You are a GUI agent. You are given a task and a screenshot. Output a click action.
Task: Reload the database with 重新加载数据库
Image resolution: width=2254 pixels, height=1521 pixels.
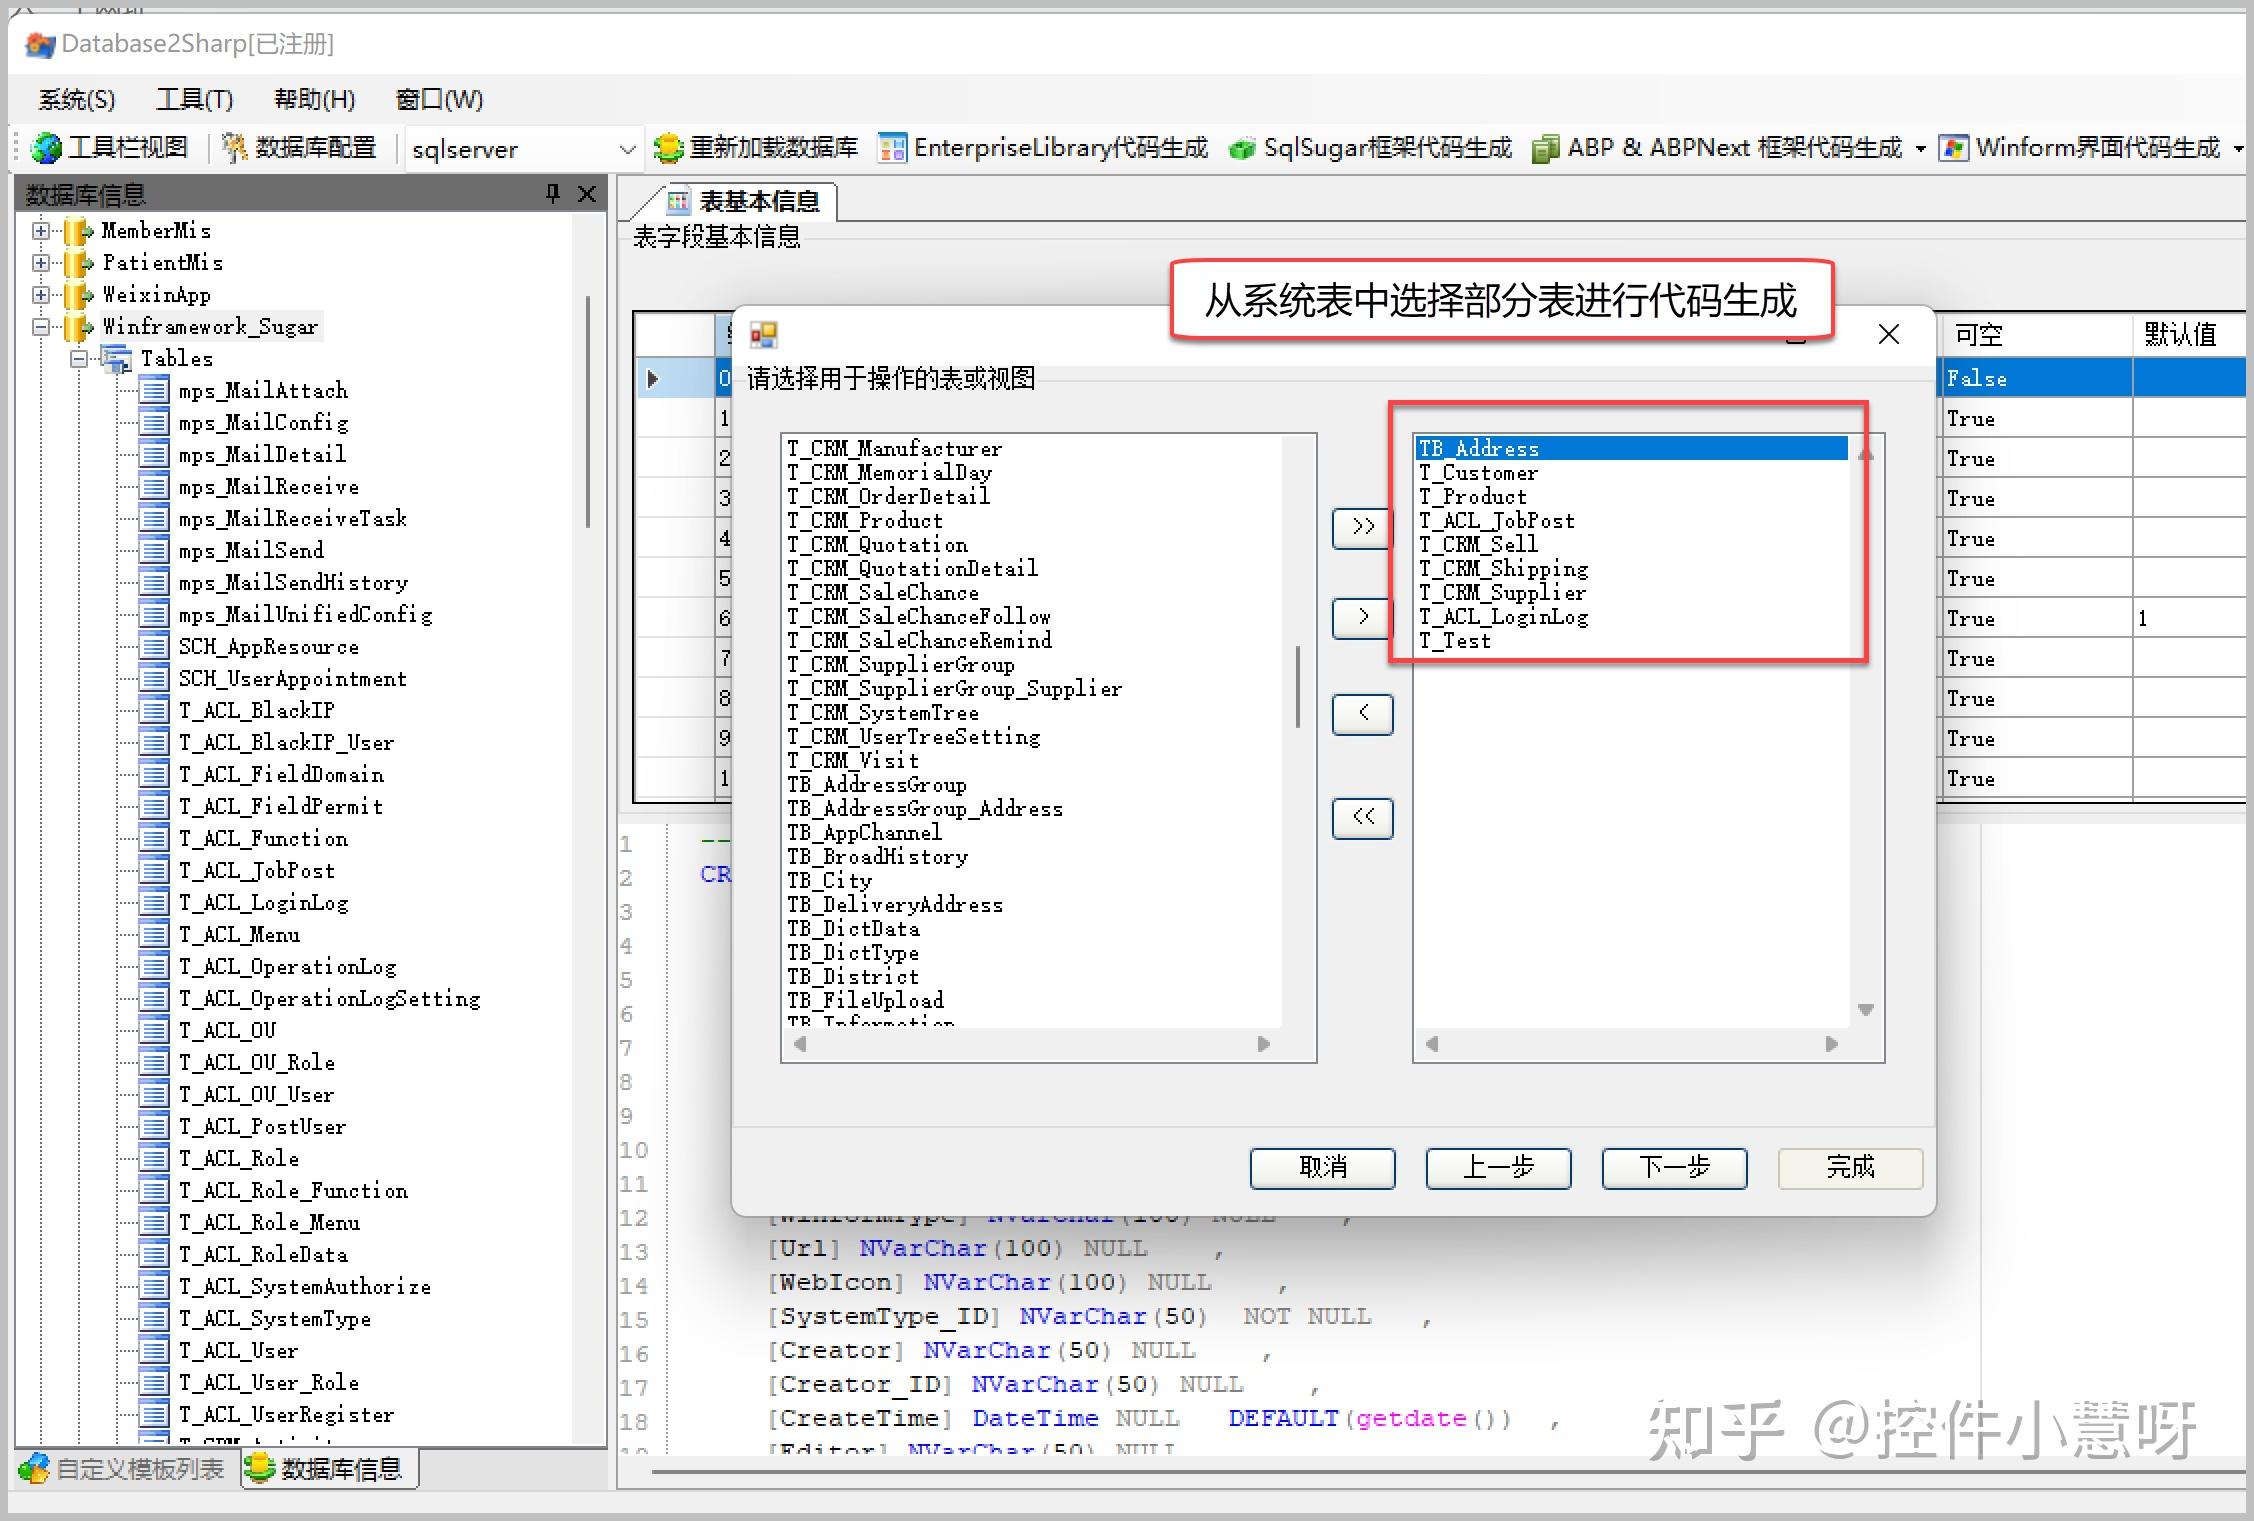[x=755, y=147]
